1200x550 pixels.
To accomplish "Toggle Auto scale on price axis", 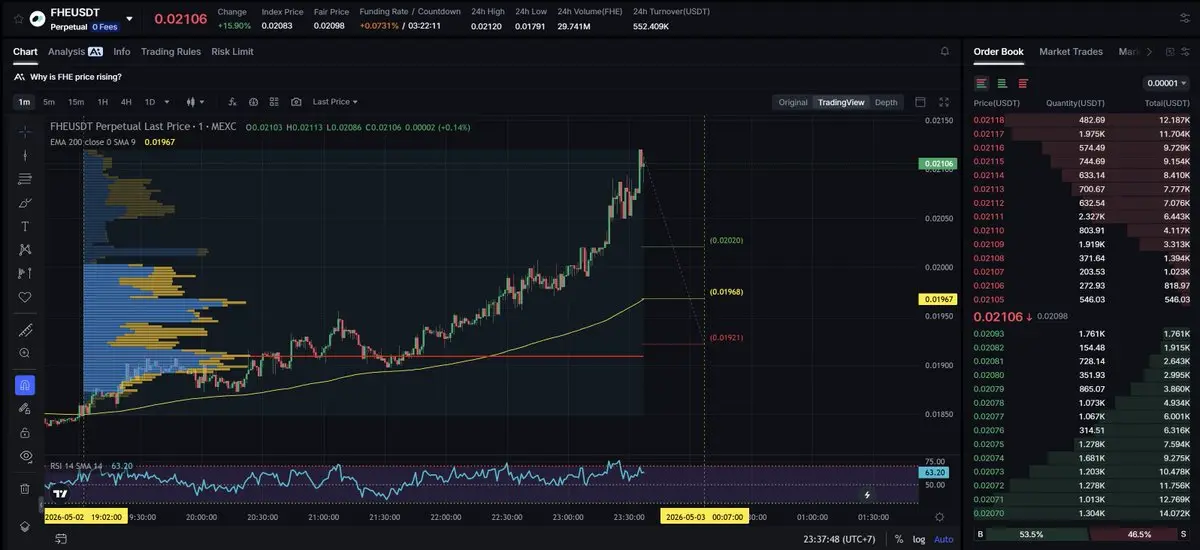I will 943,539.
